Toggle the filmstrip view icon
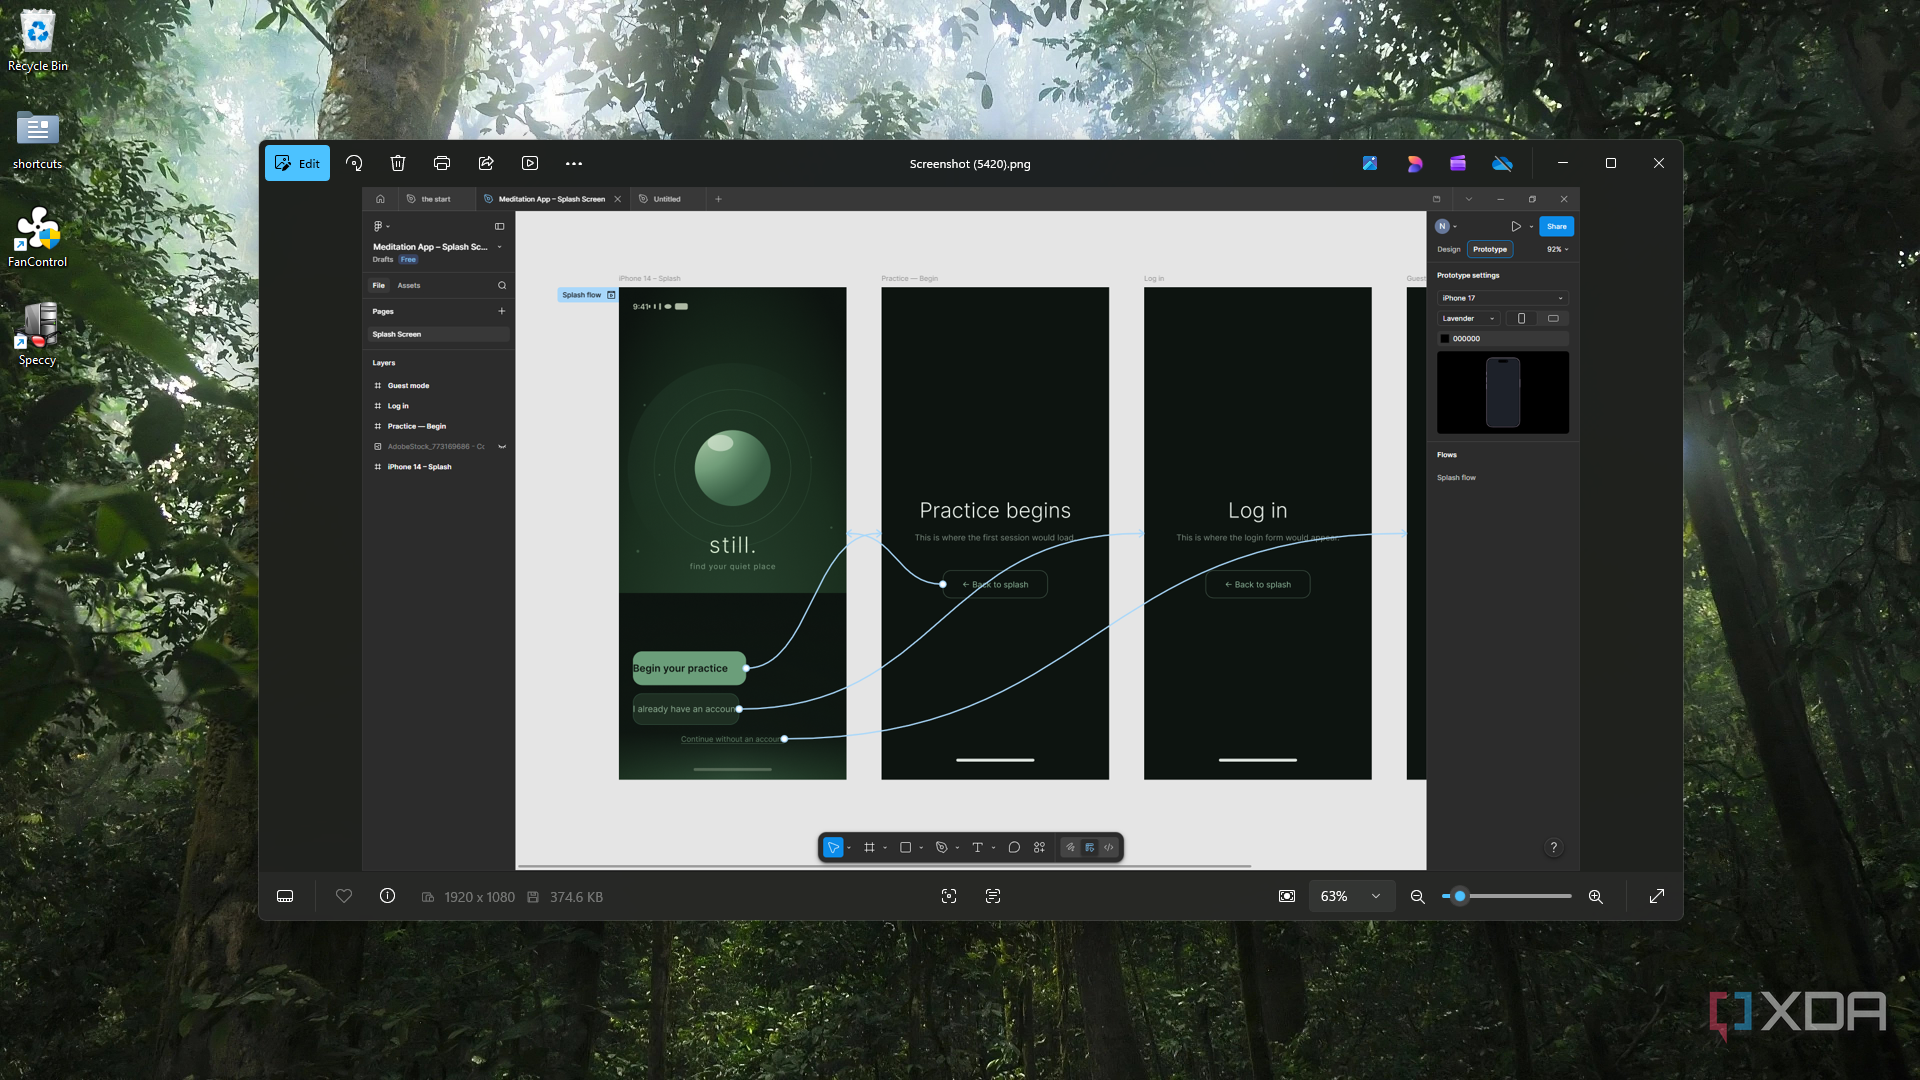This screenshot has width=1920, height=1080. coord(285,896)
